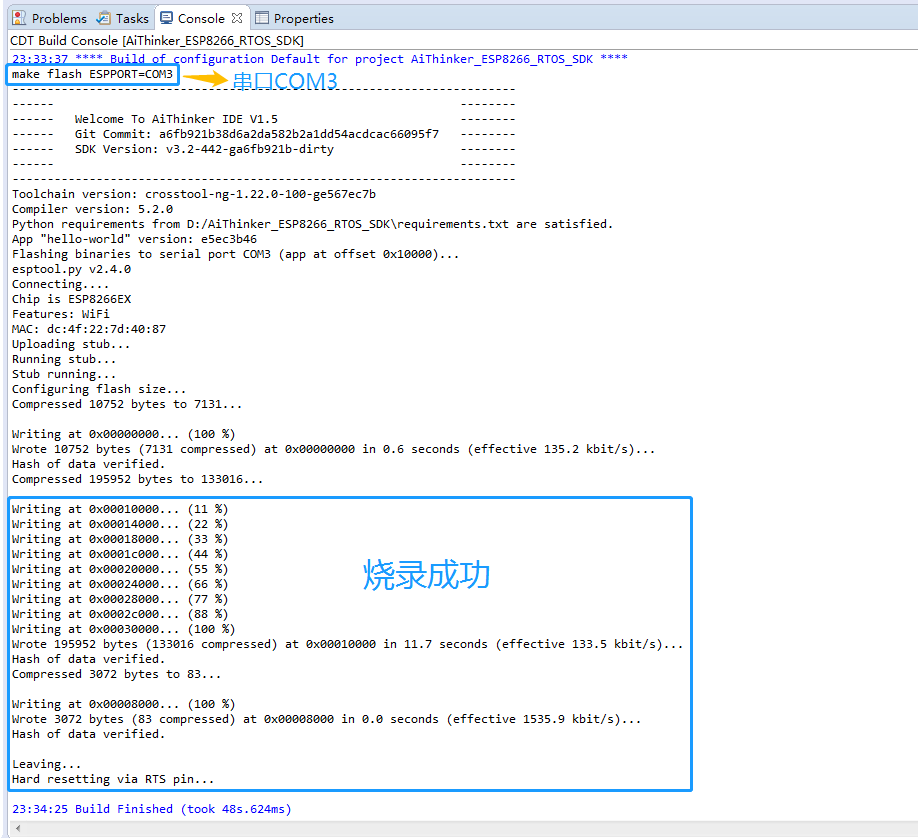This screenshot has height=838, width=918.
Task: Click 'Writing at 0x00018000... (33 %)' line
Action: tap(120, 539)
